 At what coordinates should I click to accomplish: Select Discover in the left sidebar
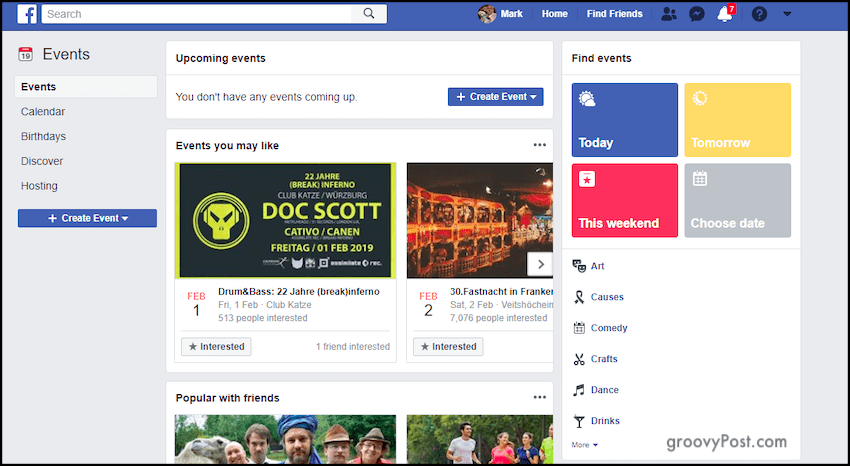point(42,161)
